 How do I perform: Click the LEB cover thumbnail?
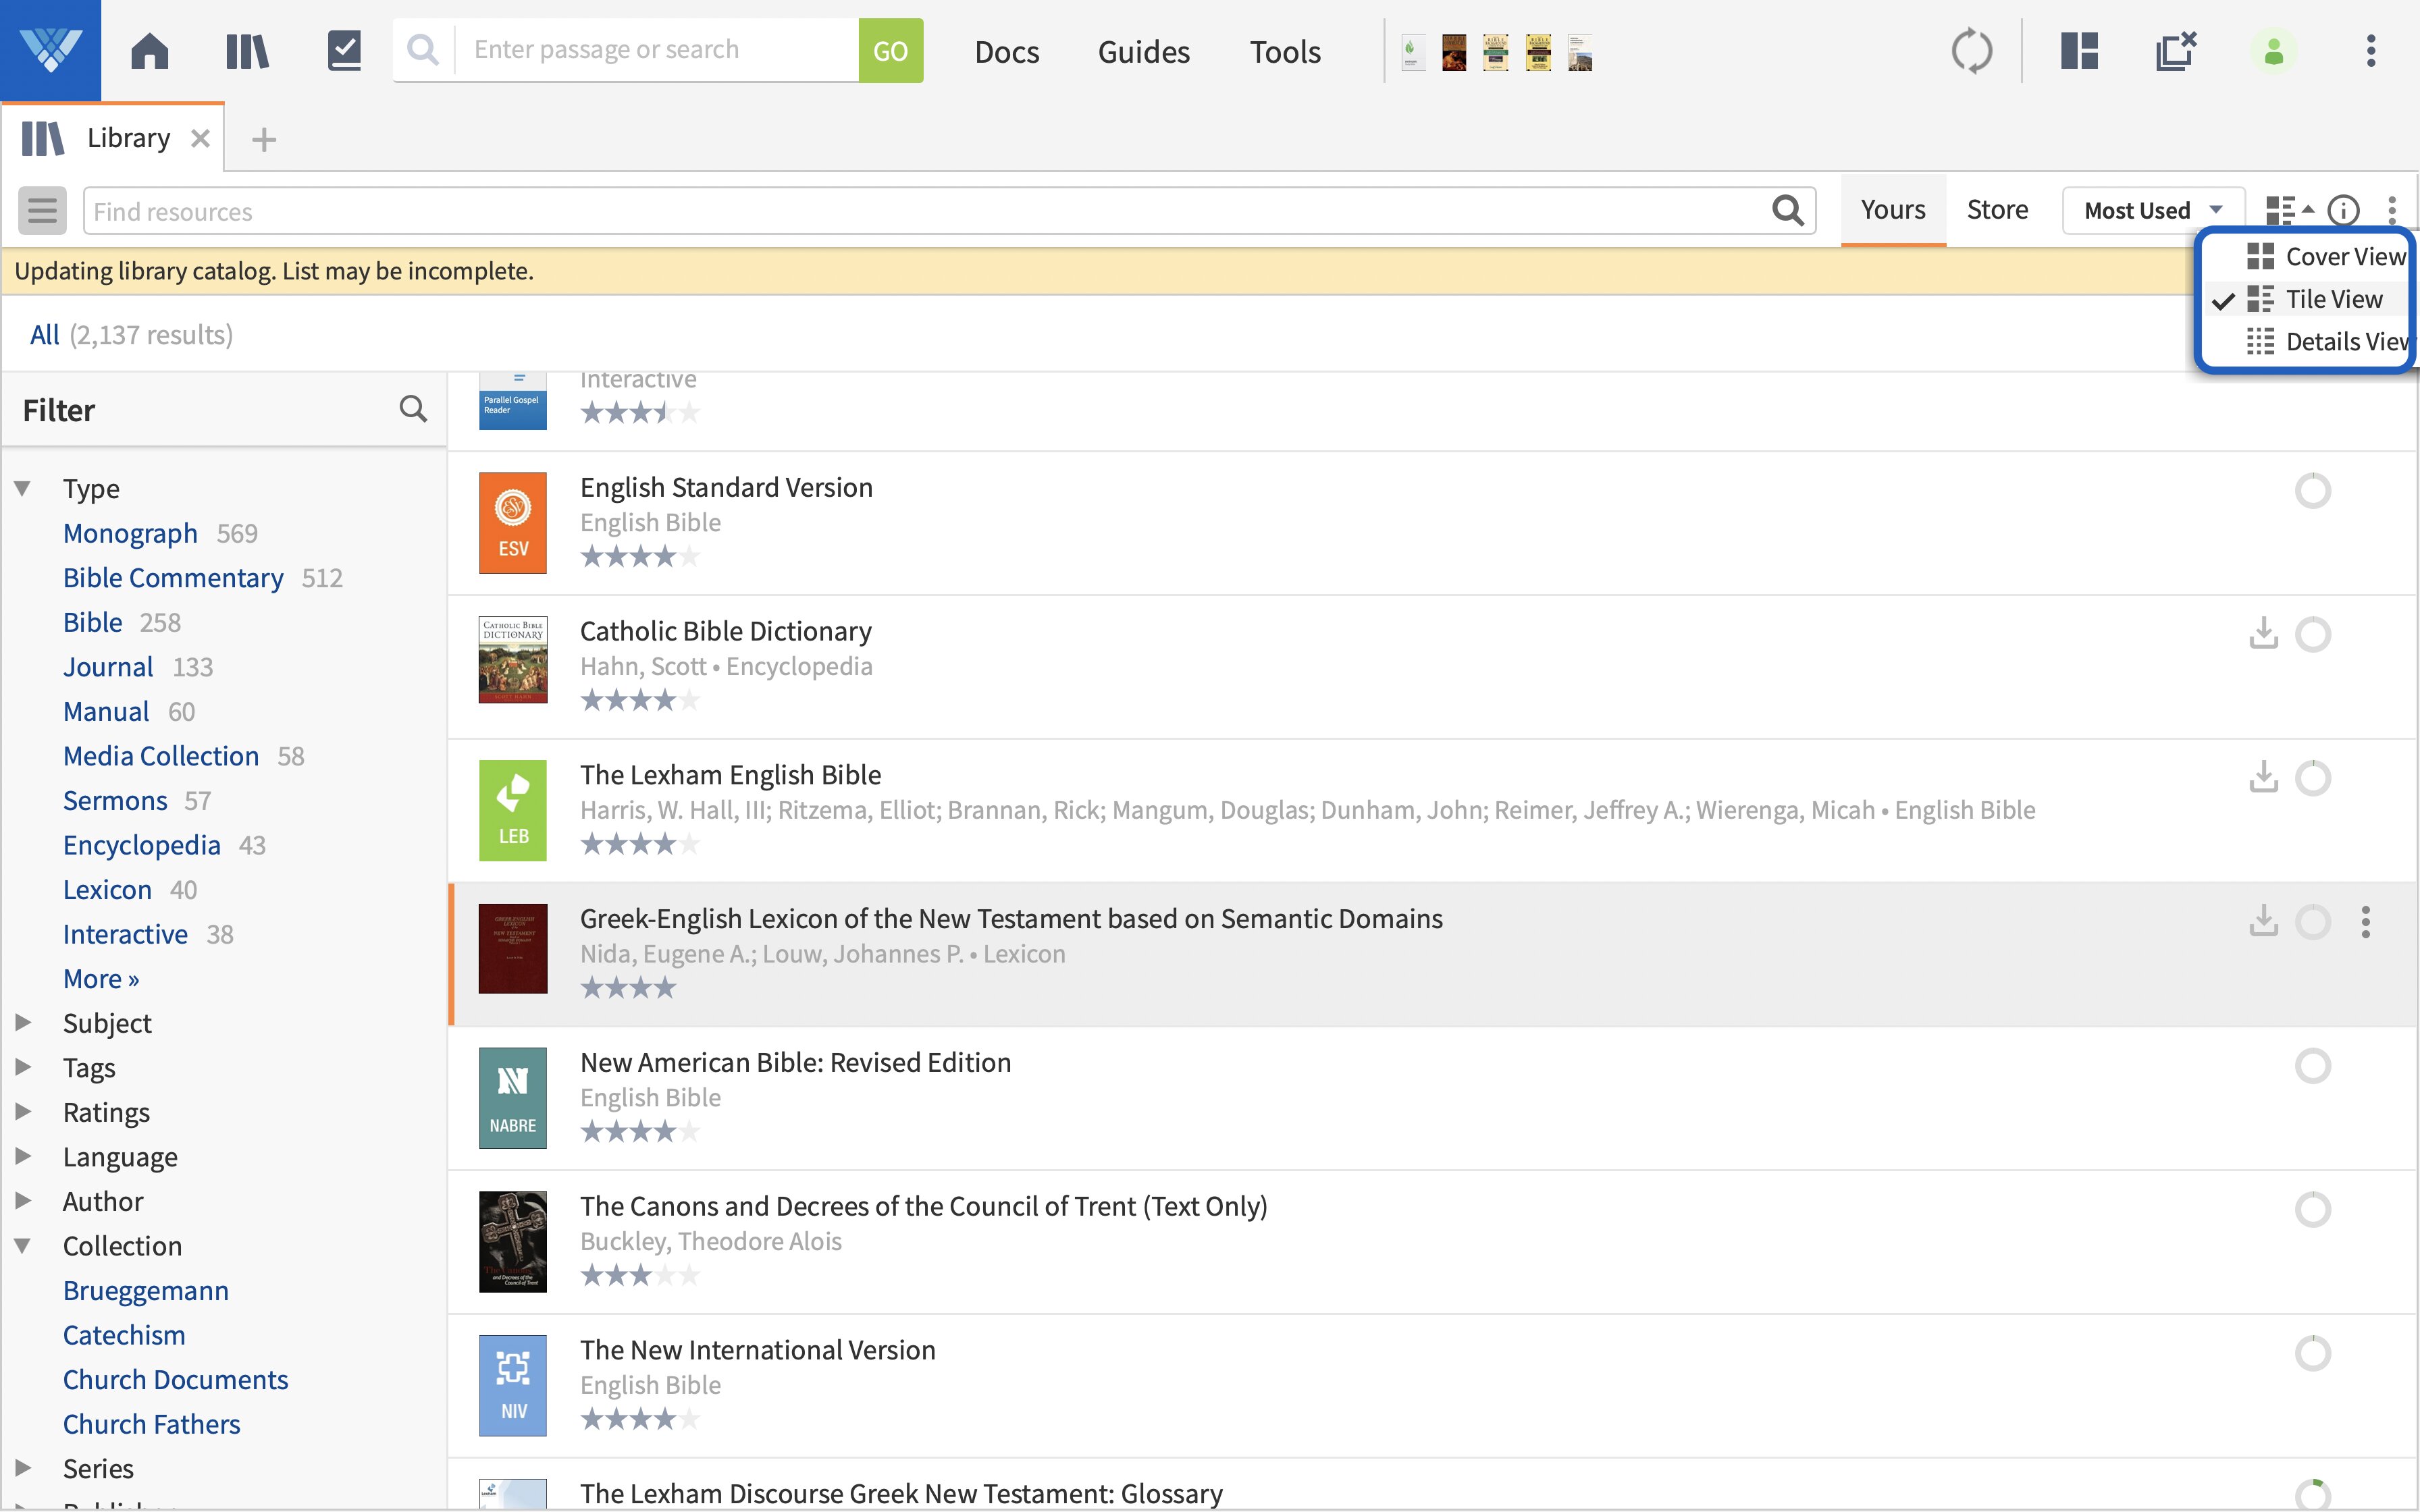pos(513,810)
